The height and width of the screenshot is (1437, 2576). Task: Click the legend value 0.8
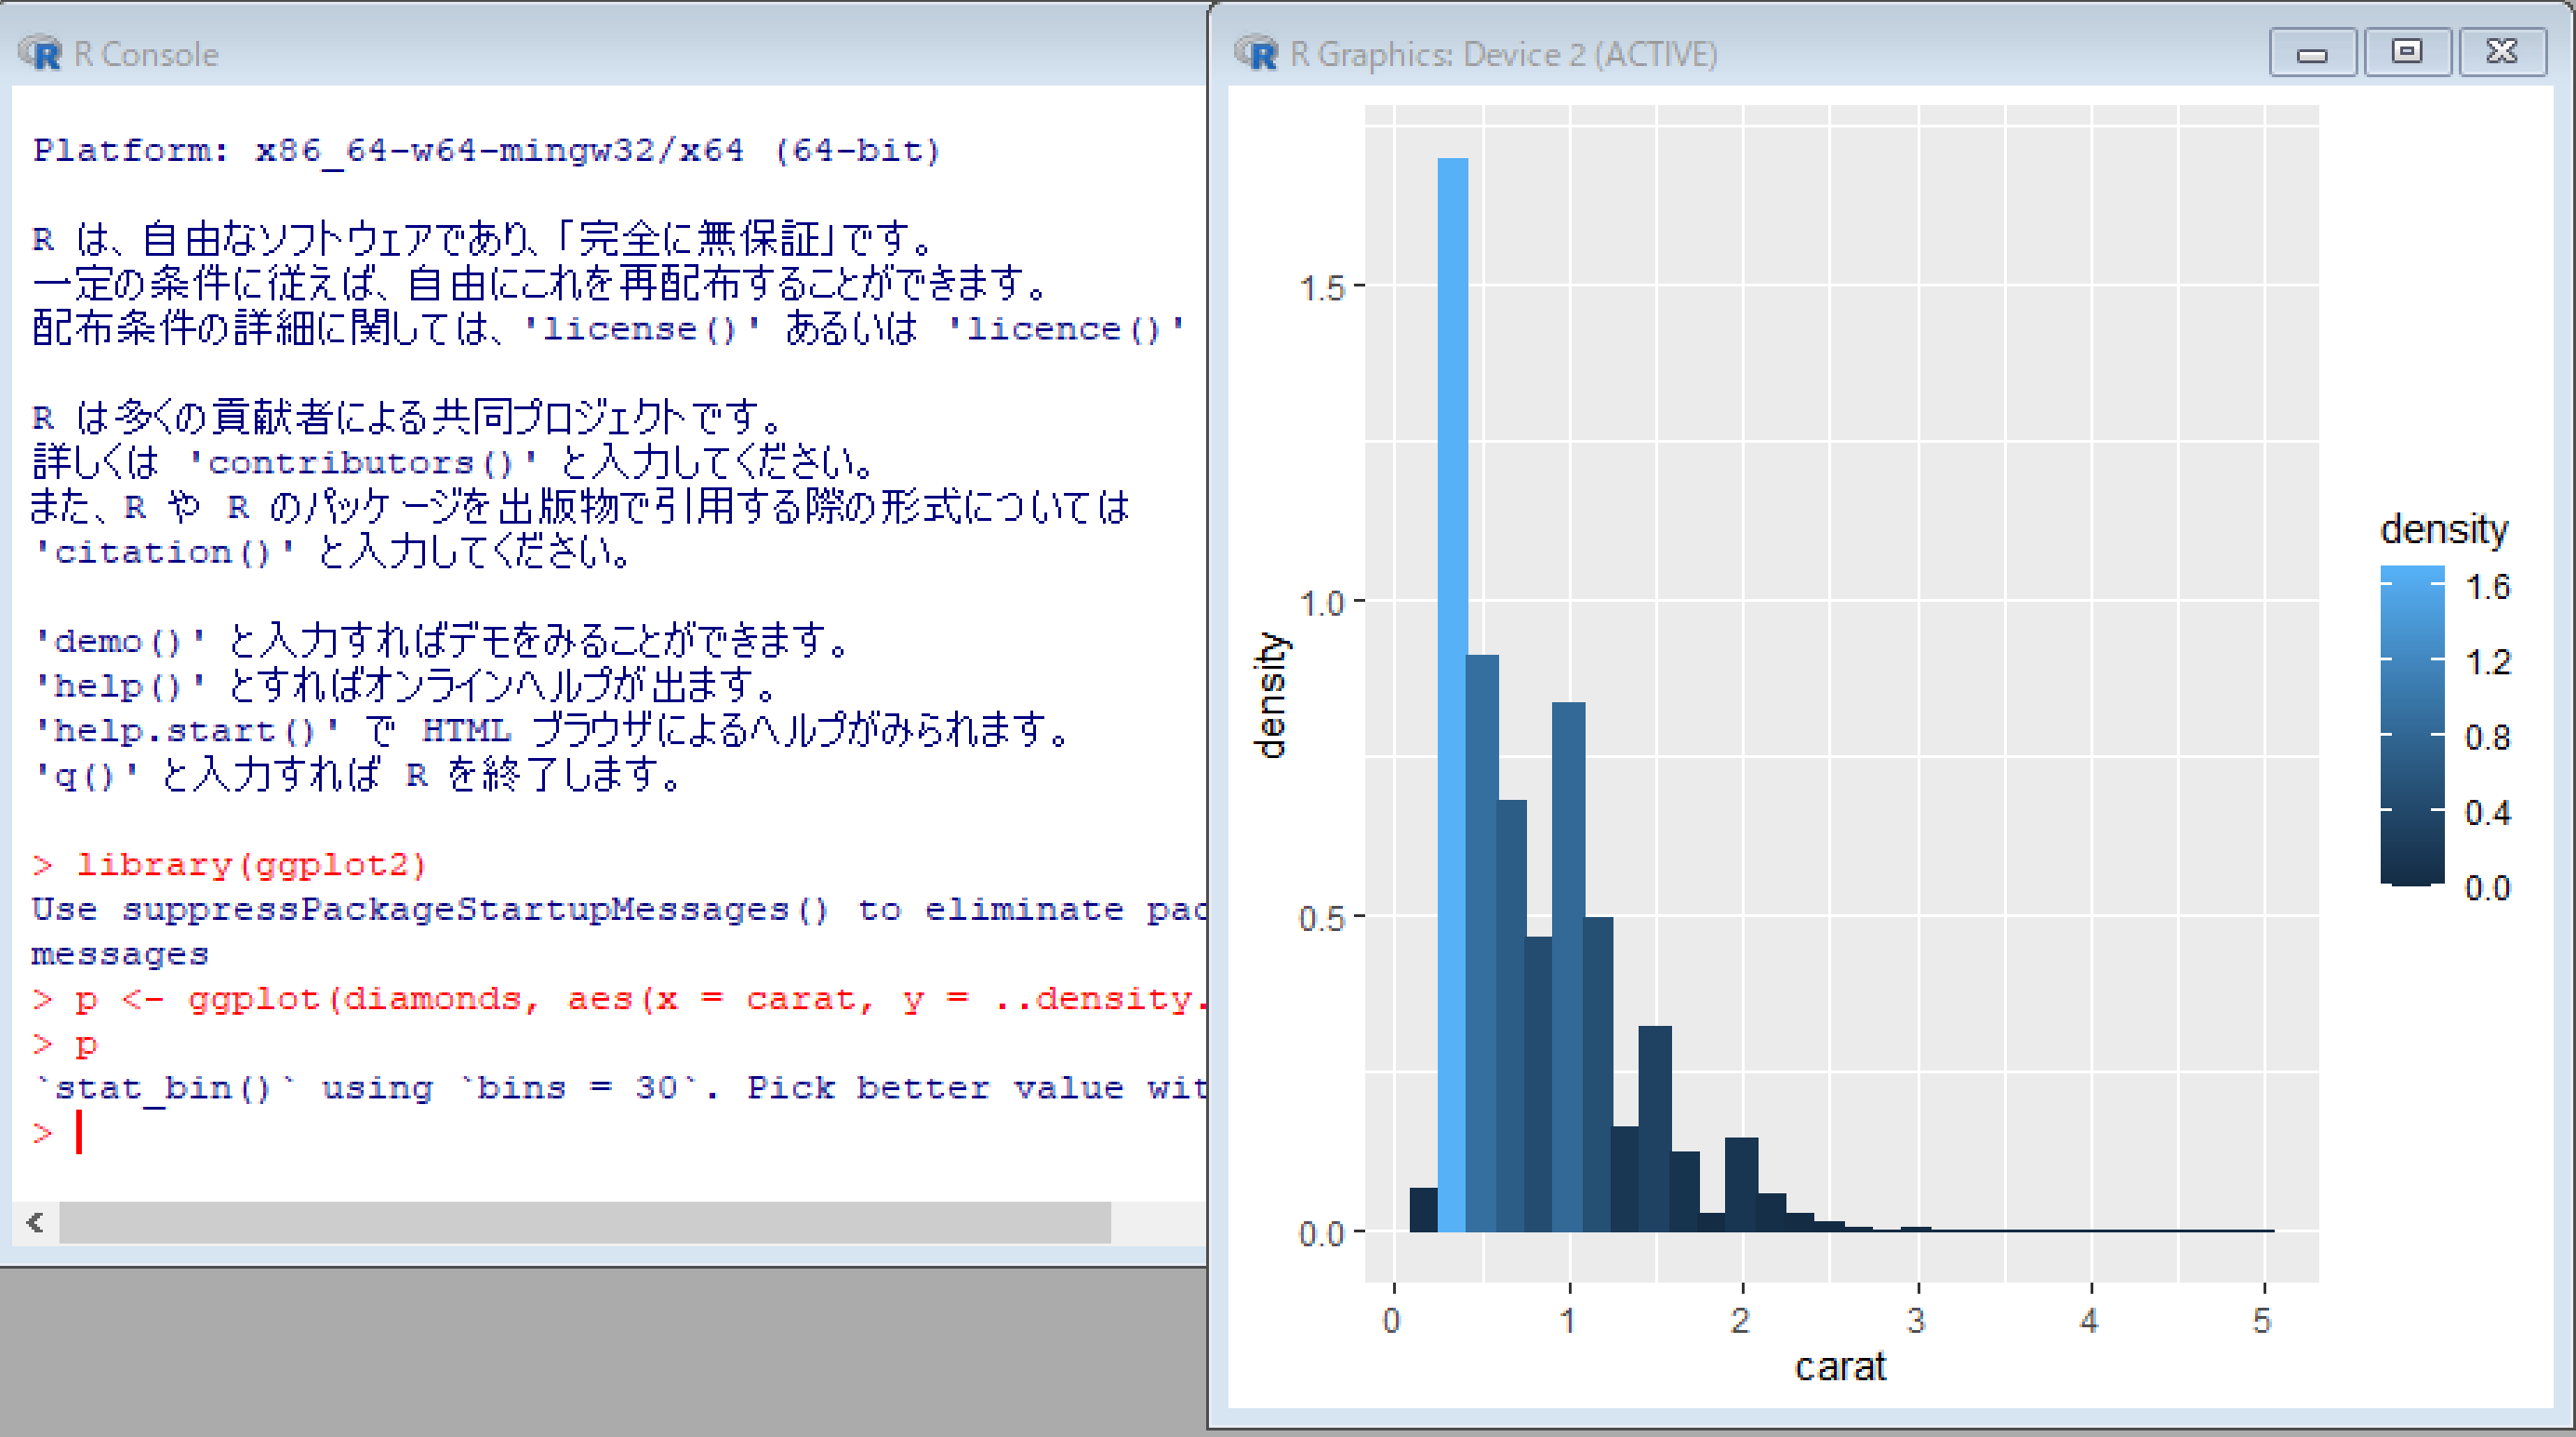click(x=2487, y=737)
